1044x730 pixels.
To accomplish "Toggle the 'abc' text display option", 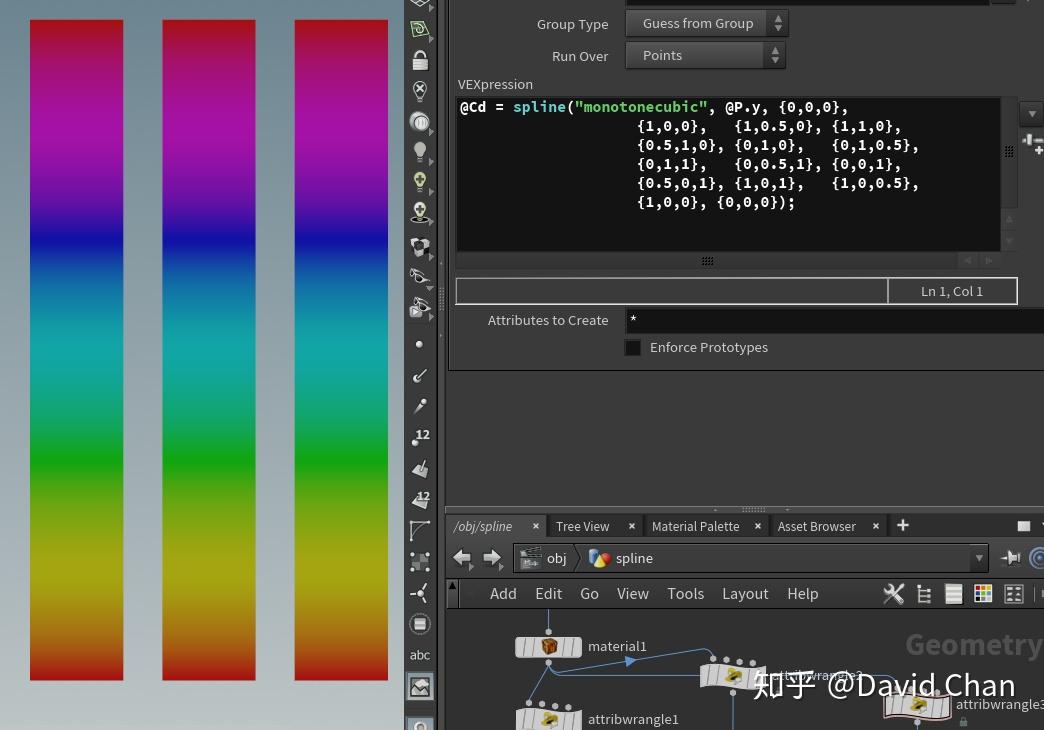I will pos(420,655).
